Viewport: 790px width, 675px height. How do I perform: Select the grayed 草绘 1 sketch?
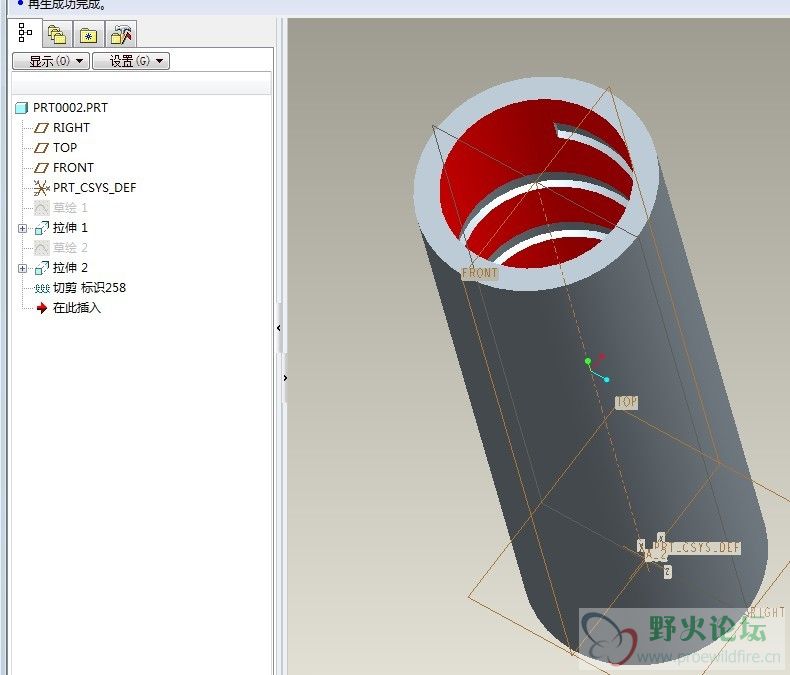click(70, 208)
